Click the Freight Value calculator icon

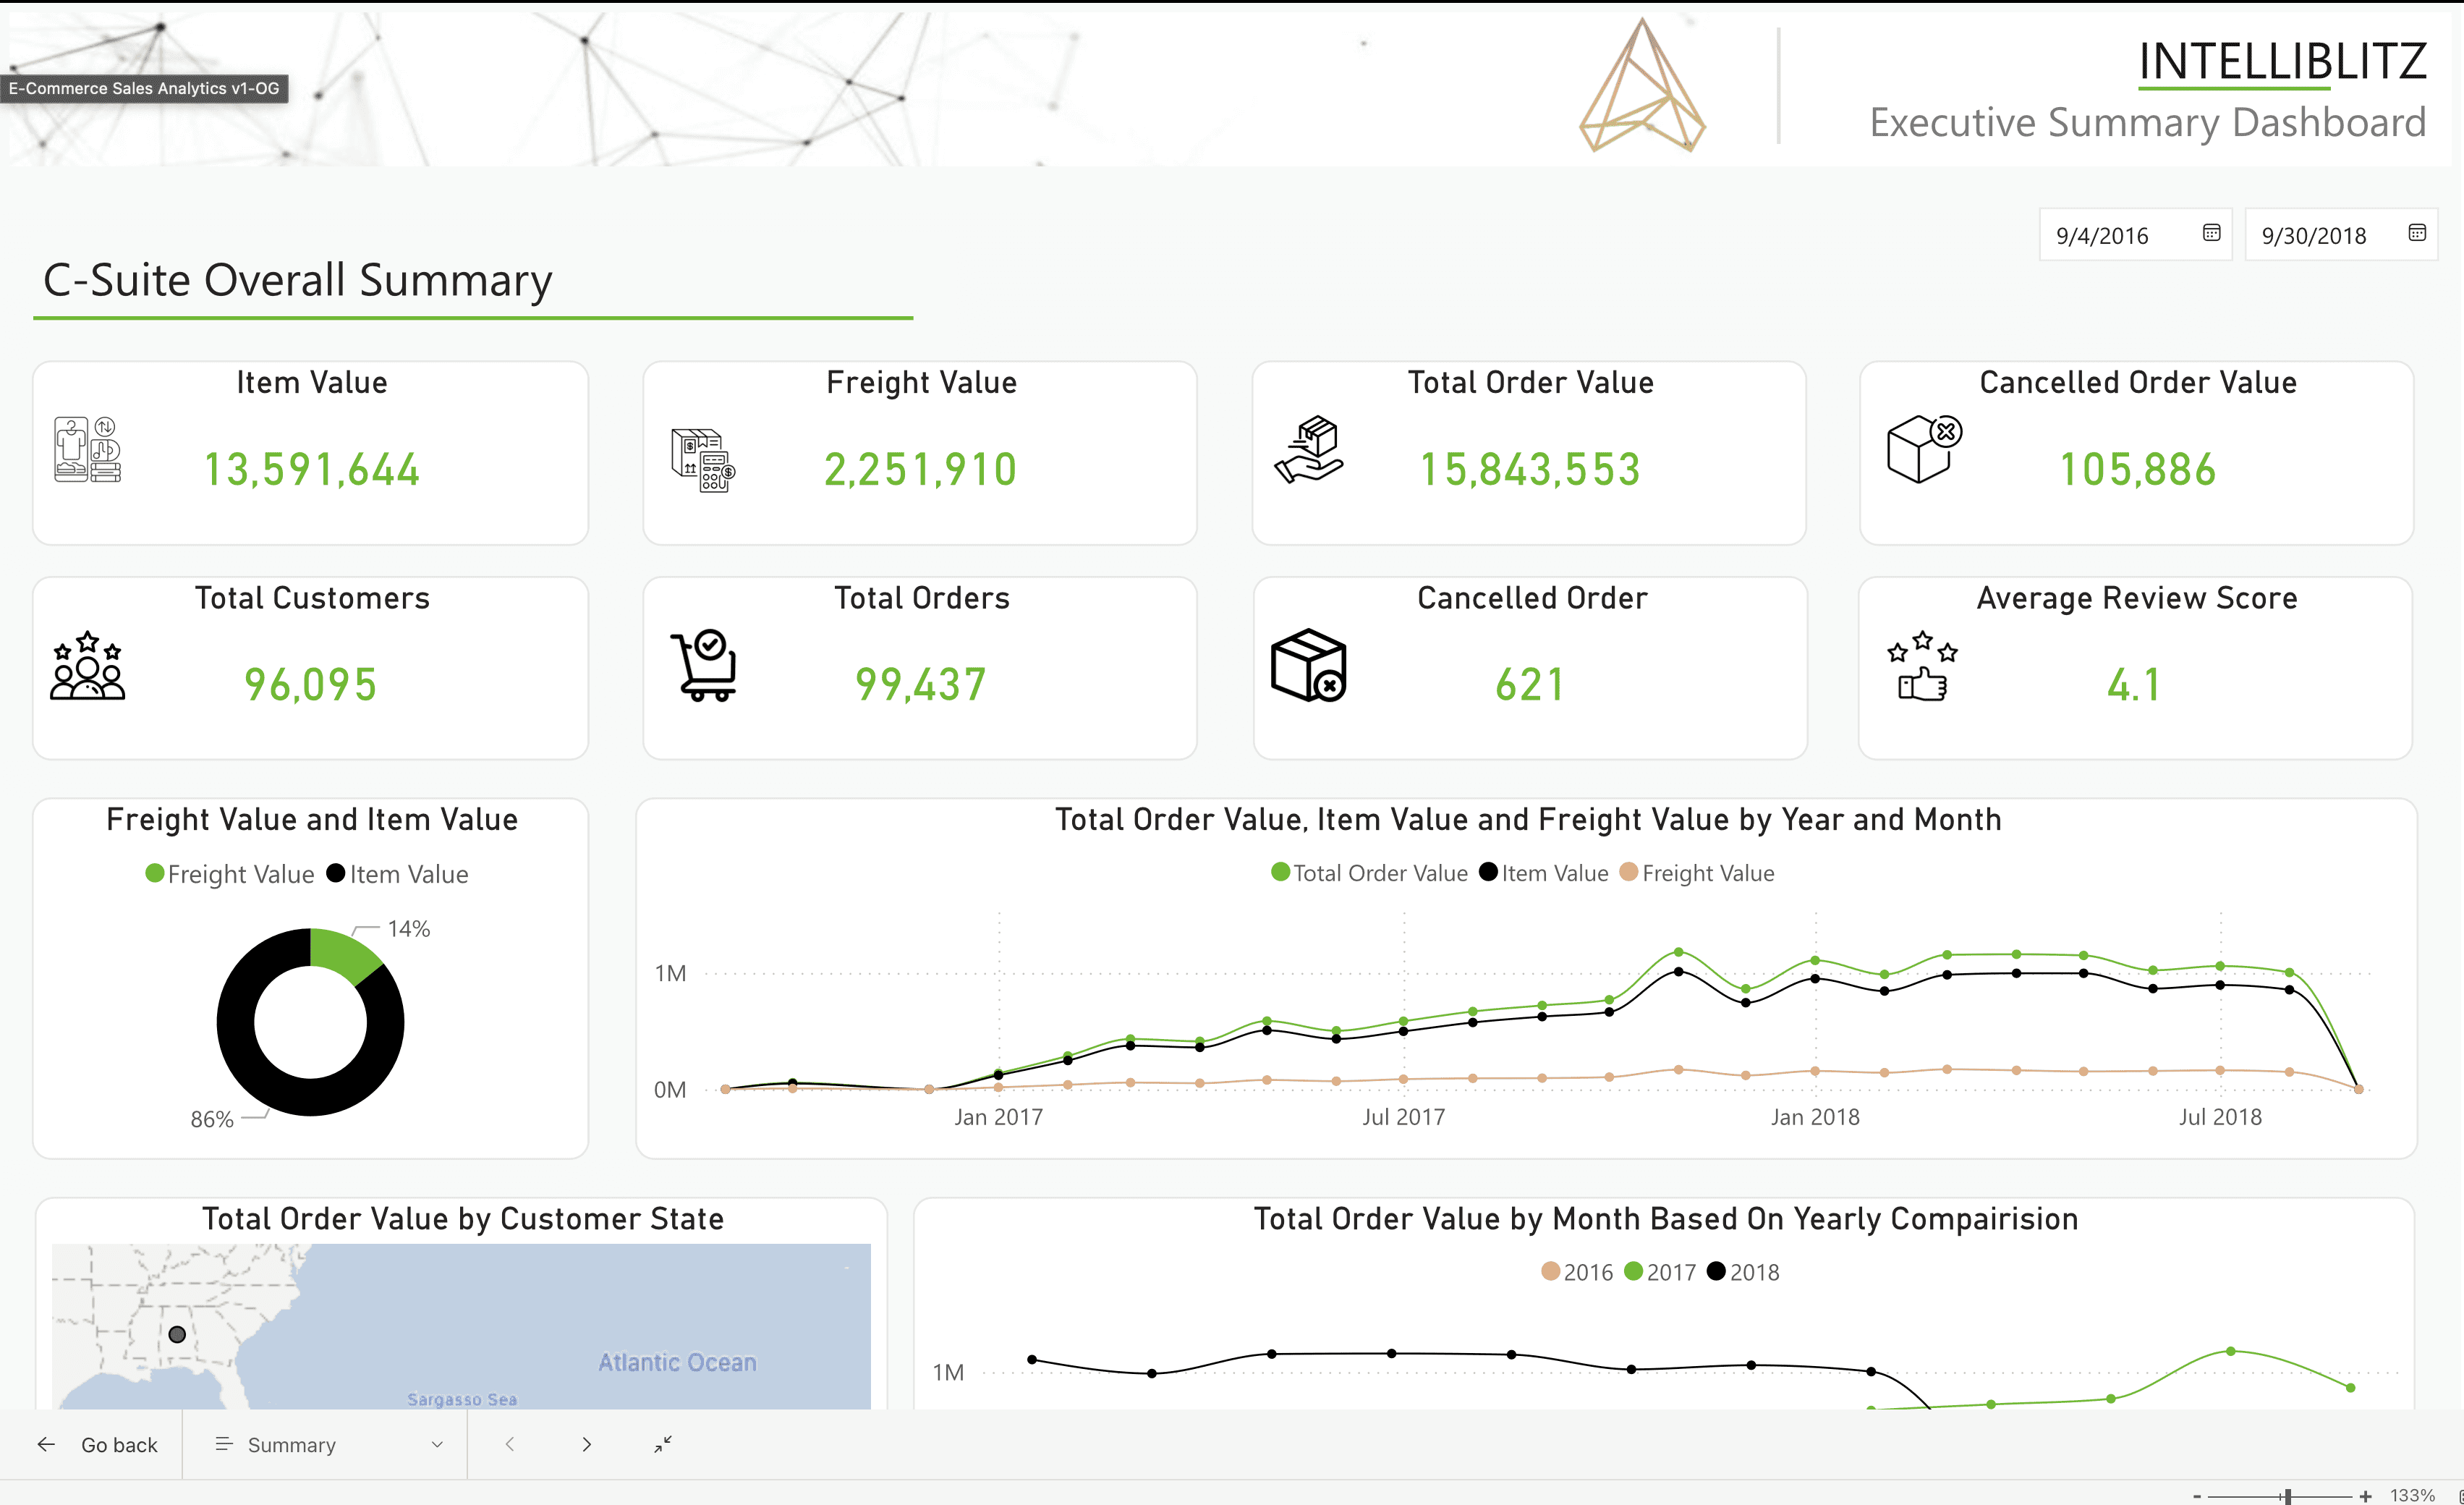703,460
